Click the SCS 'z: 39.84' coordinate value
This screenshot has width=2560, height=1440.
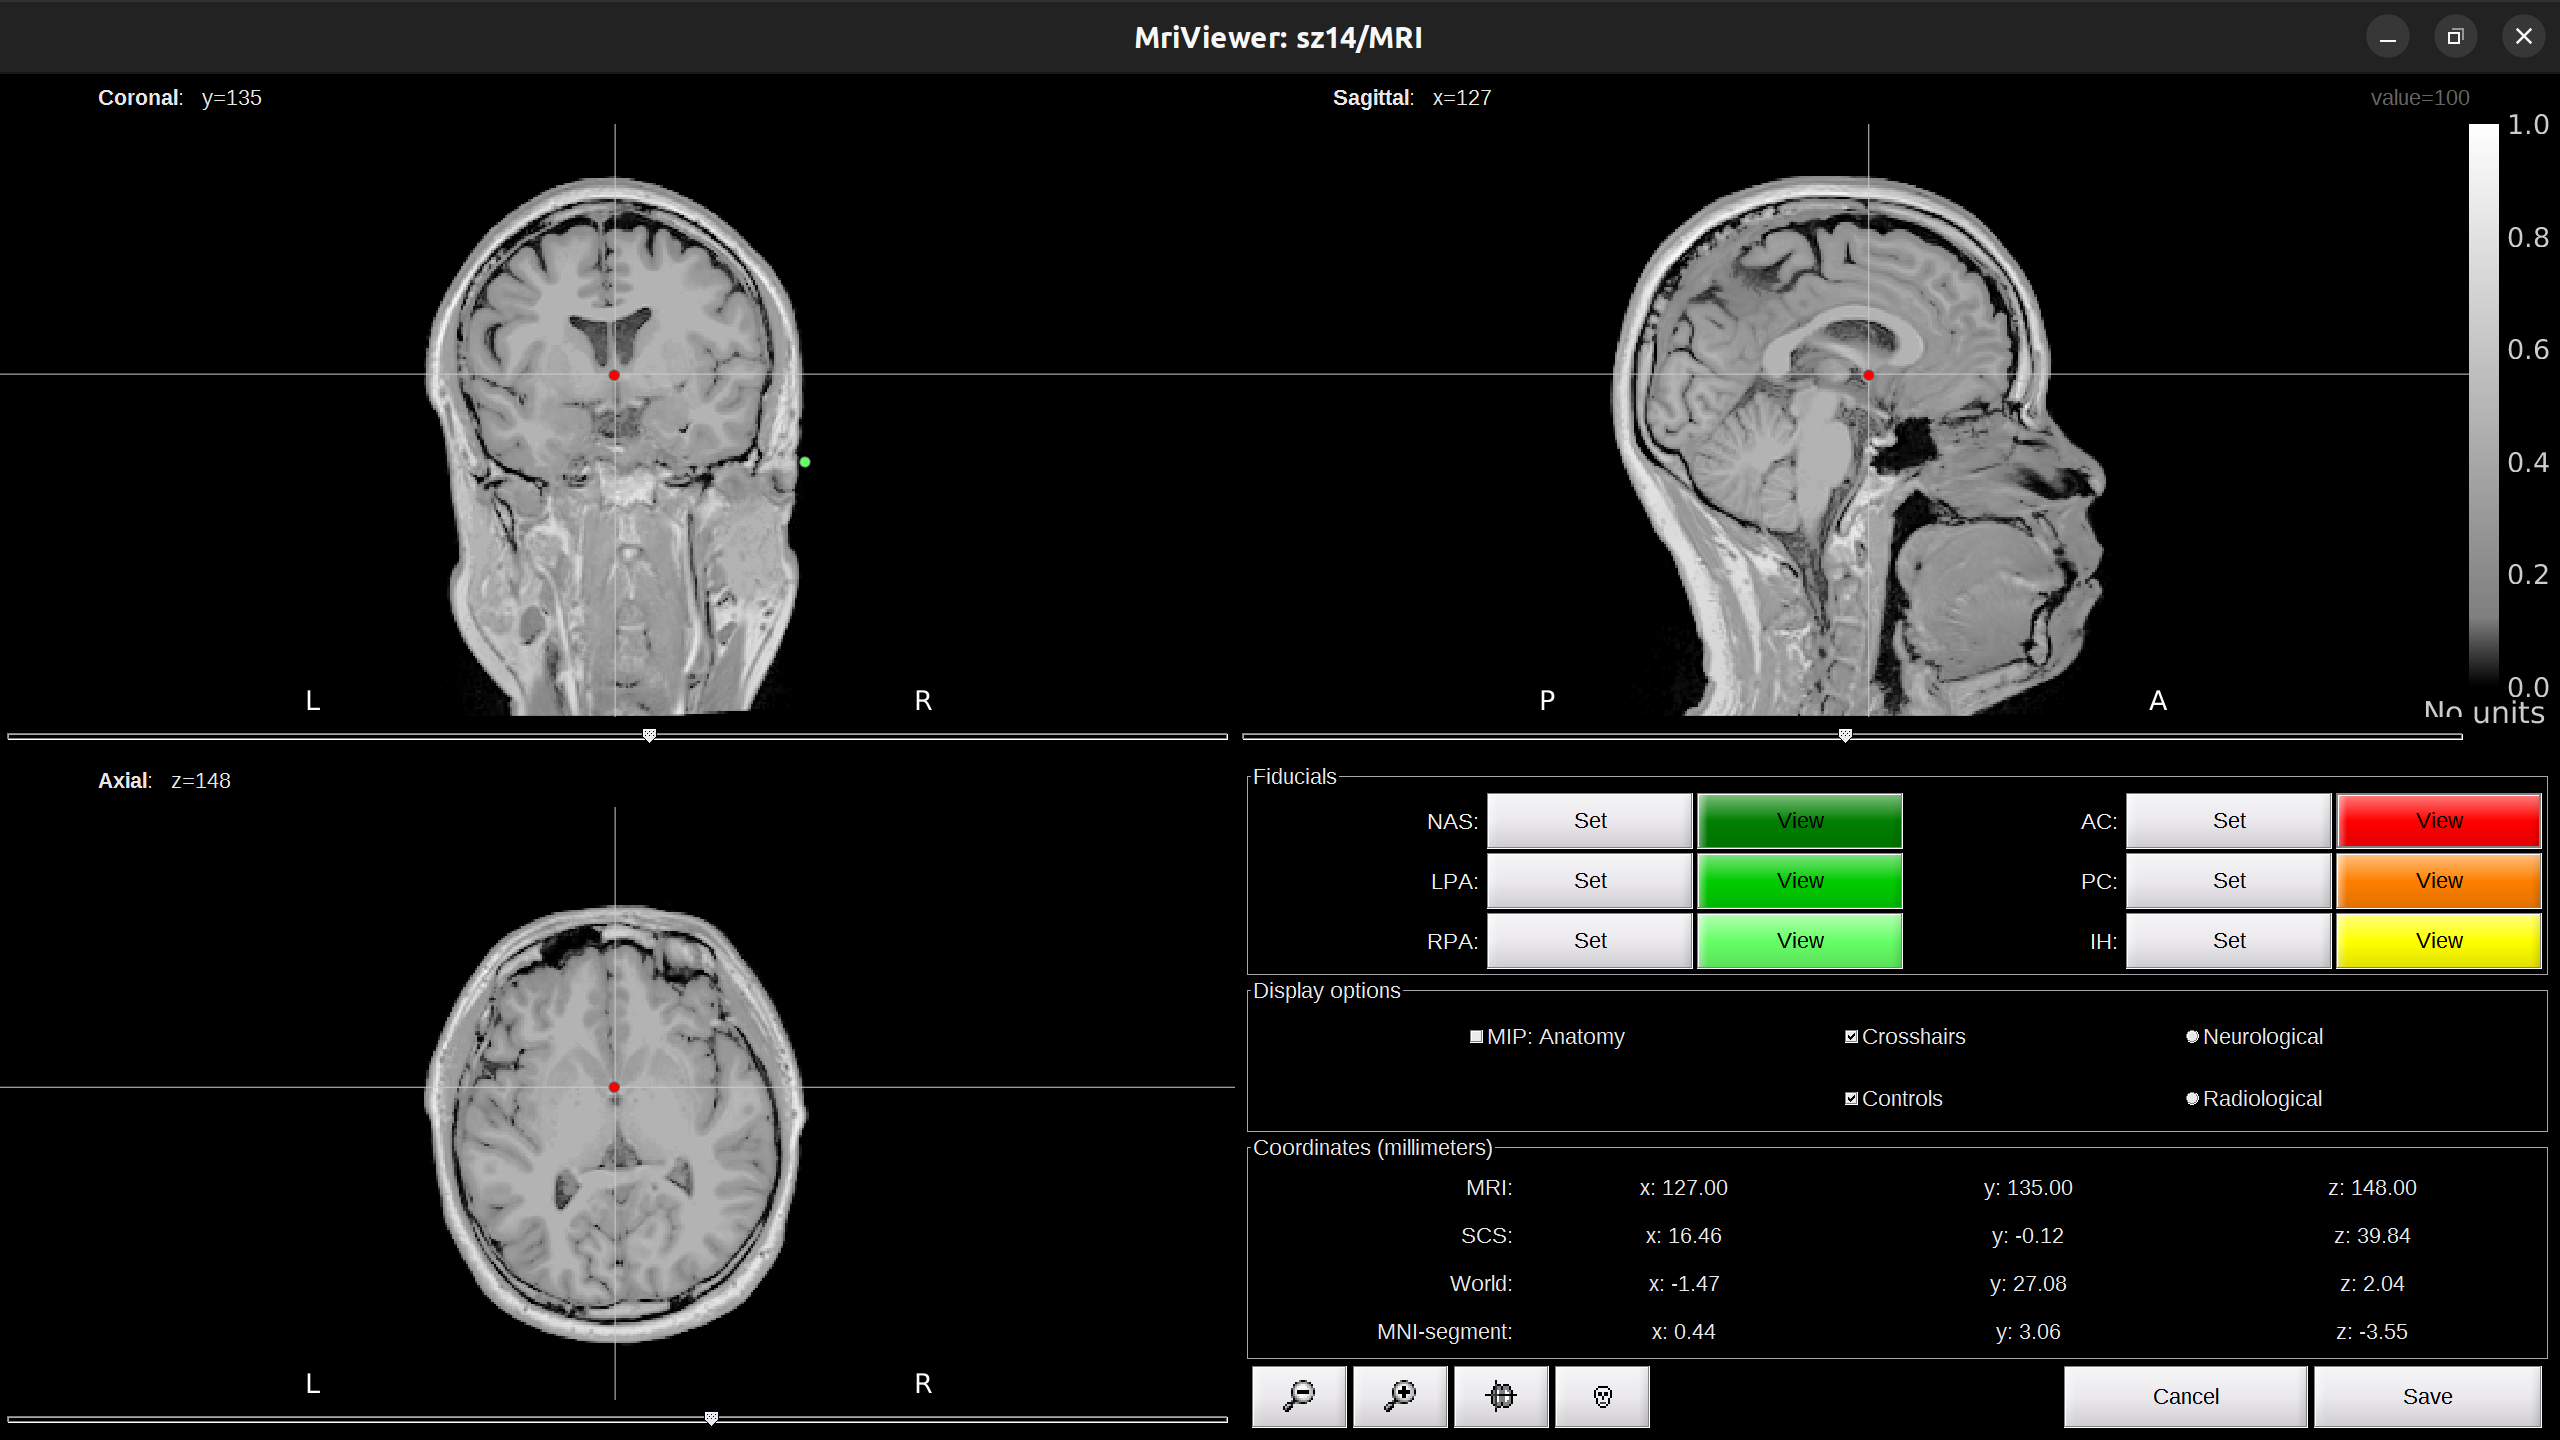[x=2372, y=1236]
